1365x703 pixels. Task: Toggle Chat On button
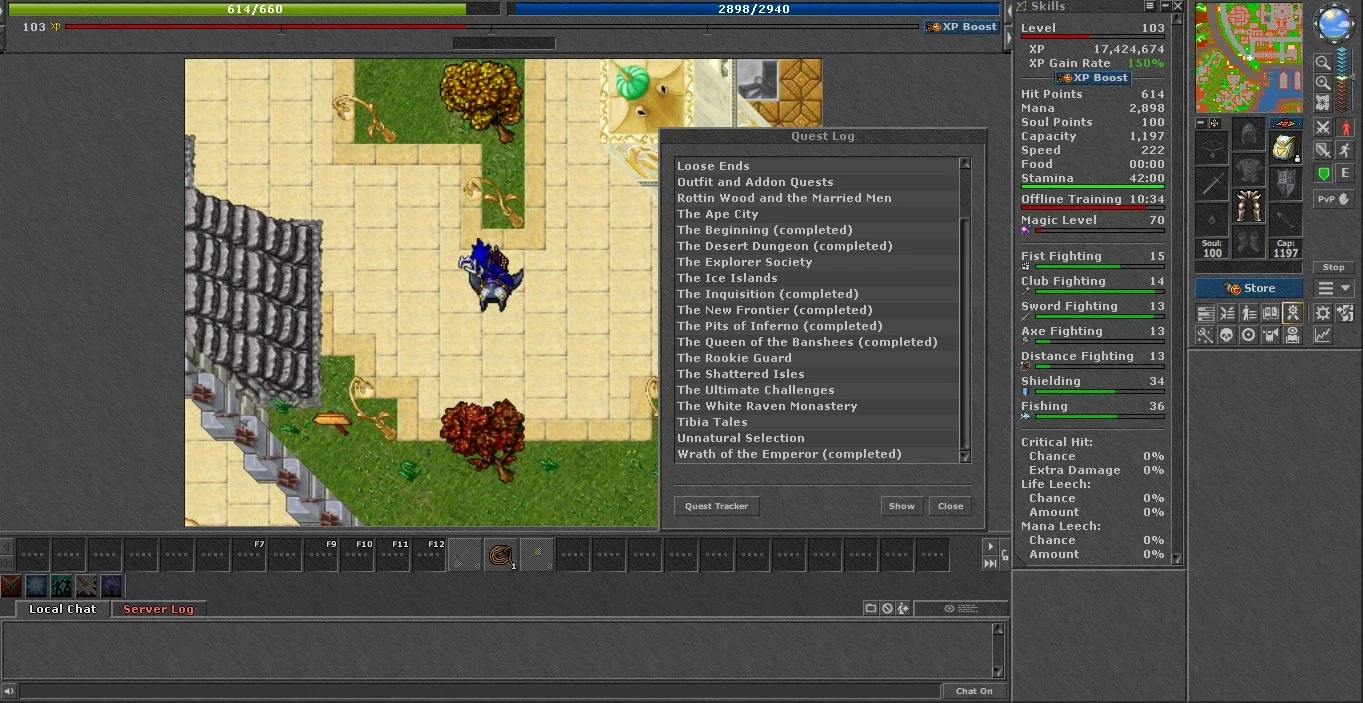coord(974,691)
